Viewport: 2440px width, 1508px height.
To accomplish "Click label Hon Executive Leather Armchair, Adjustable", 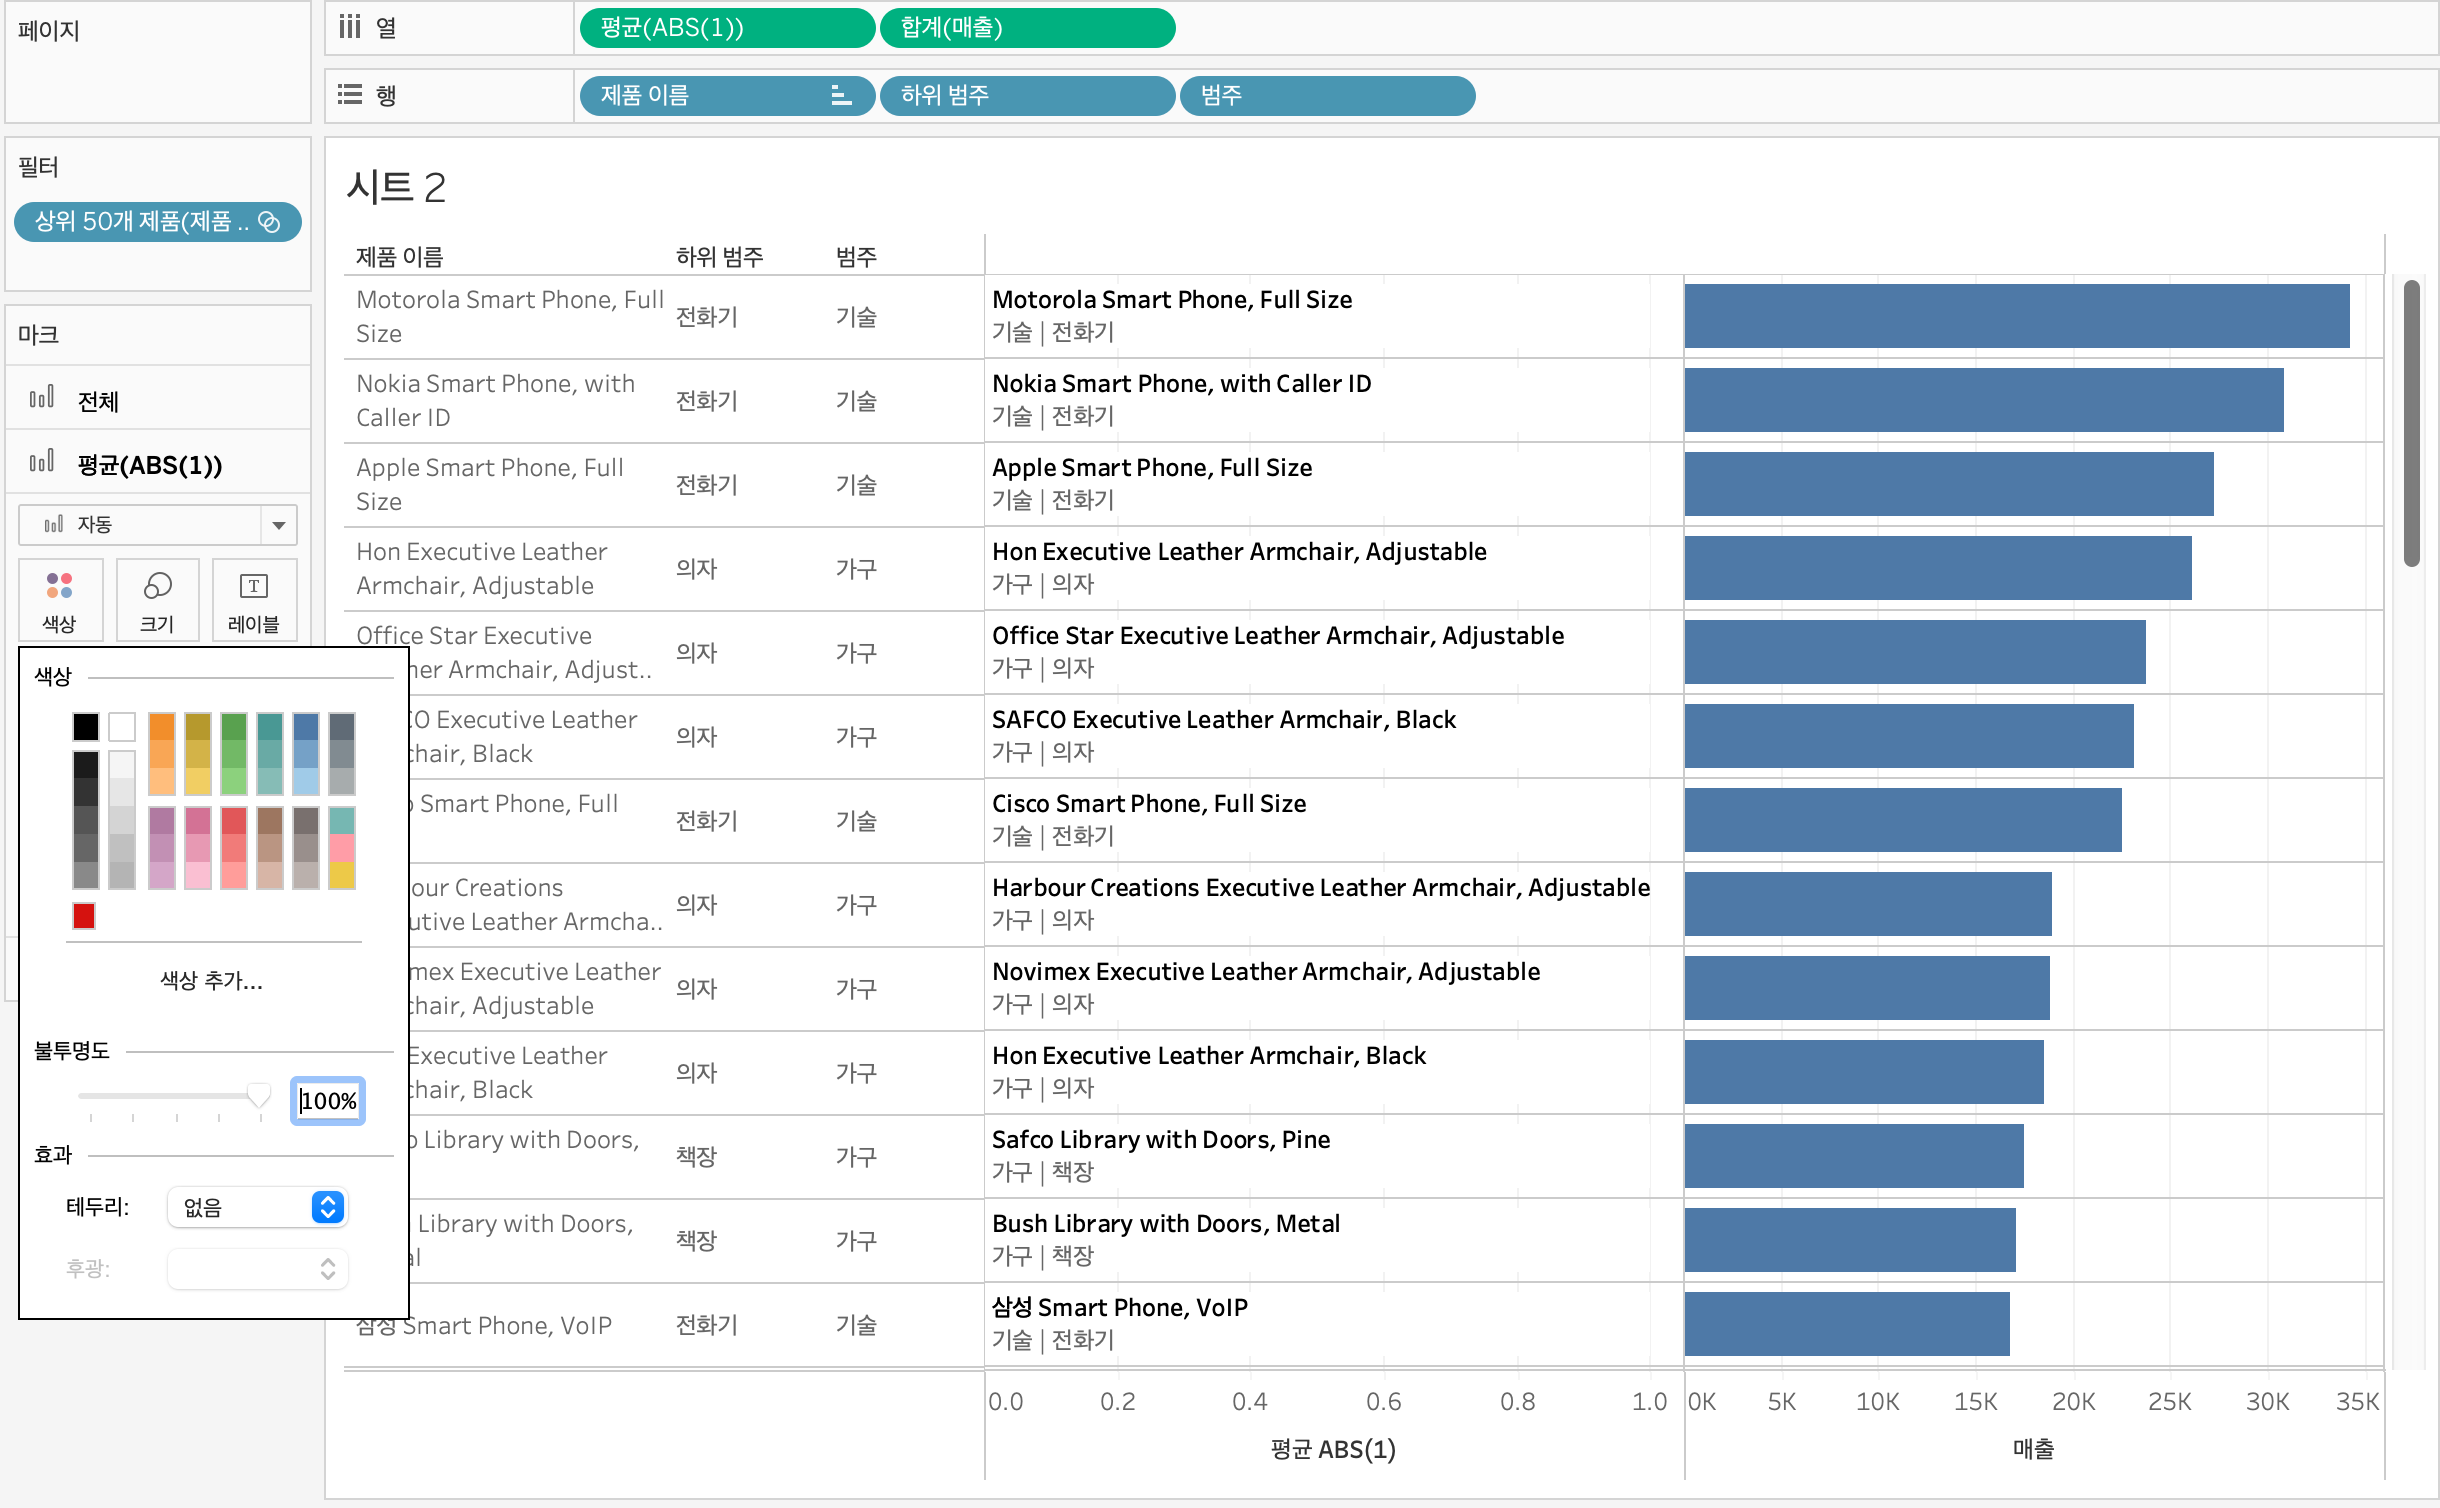I will [x=1239, y=552].
